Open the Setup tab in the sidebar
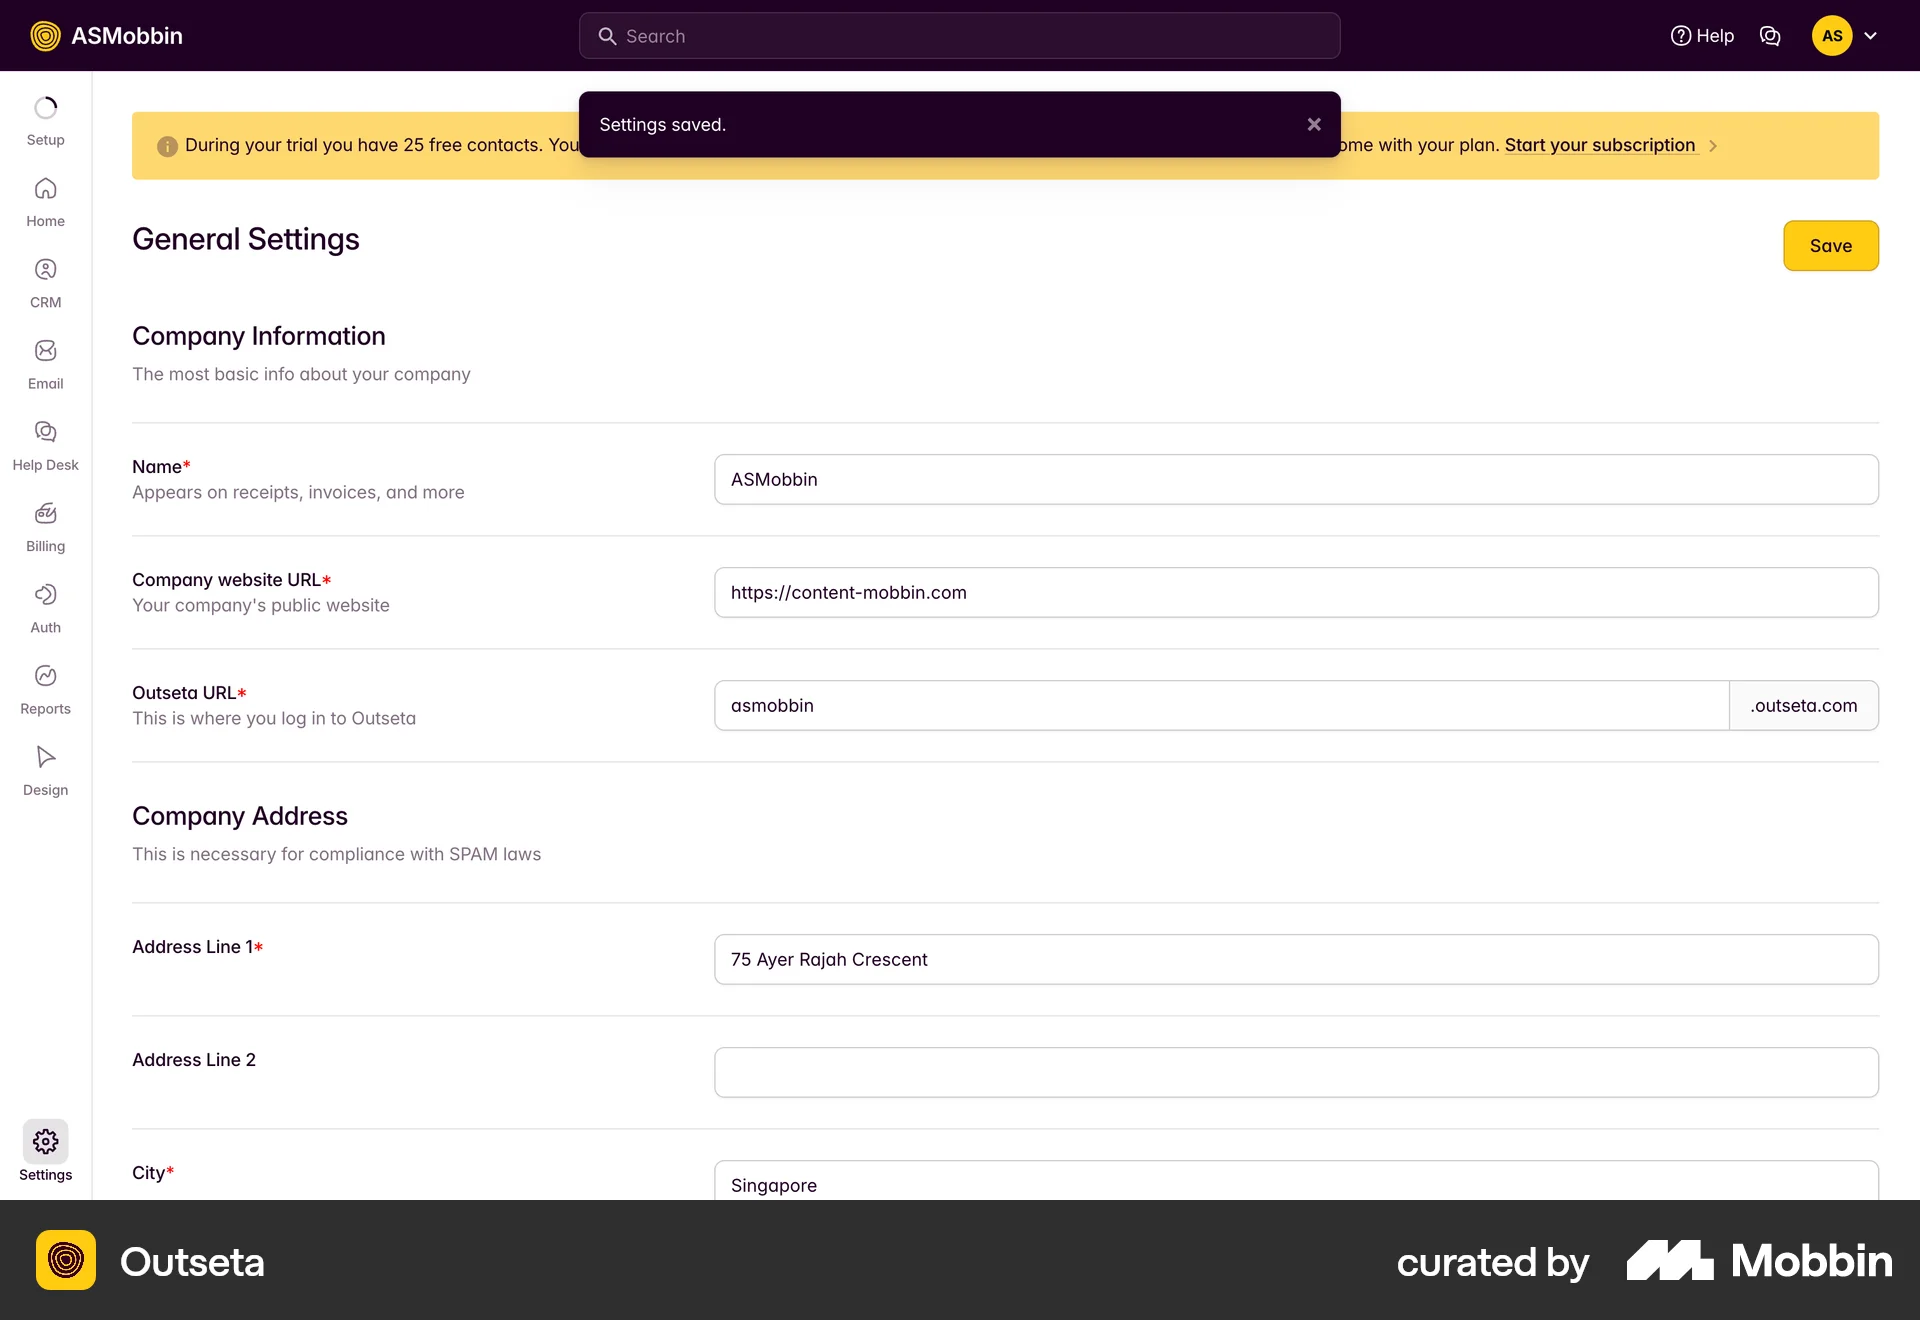The image size is (1920, 1320). (x=45, y=120)
